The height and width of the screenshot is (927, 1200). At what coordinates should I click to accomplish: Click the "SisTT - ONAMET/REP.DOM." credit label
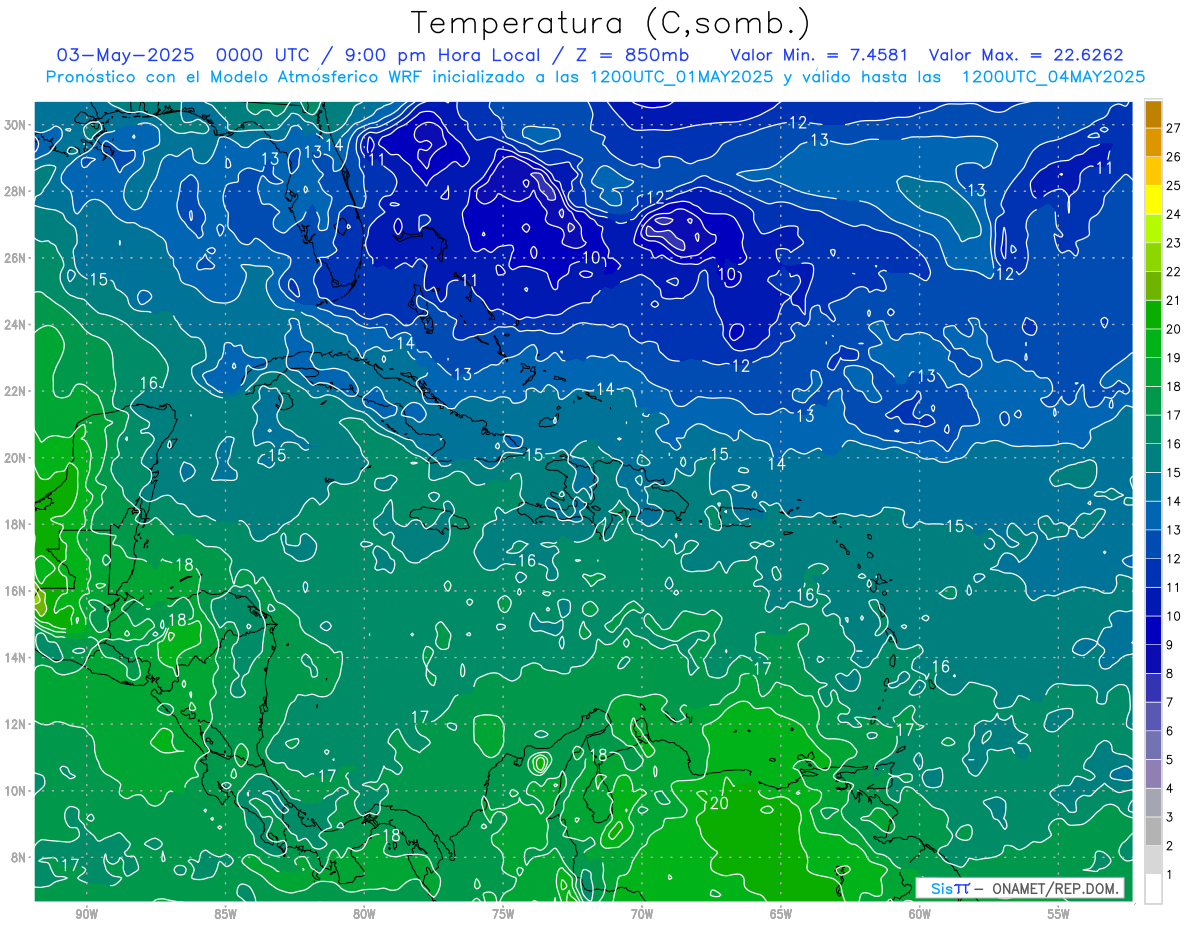click(1020, 888)
